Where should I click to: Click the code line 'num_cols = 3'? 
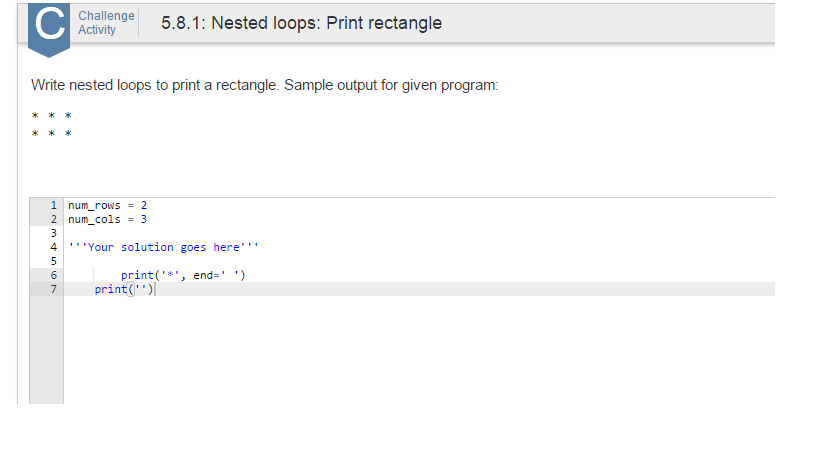(108, 219)
